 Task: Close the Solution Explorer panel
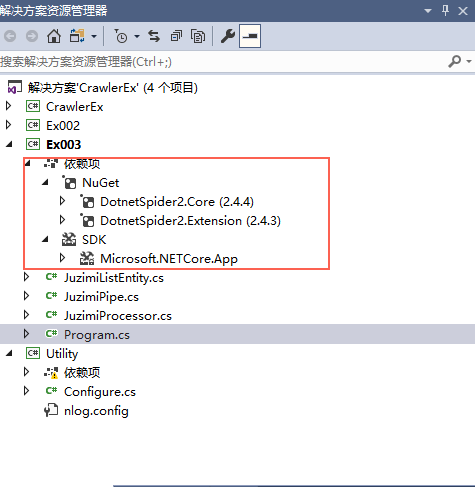click(463, 11)
